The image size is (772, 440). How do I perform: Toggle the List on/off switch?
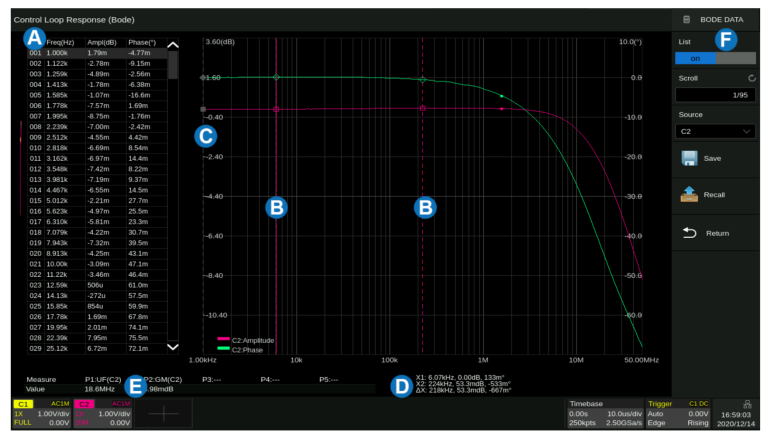coord(715,58)
